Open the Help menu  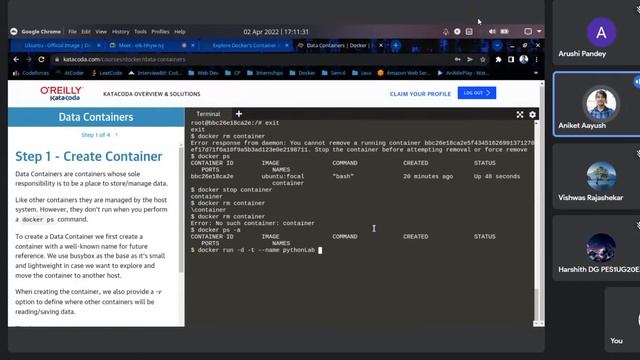coord(180,32)
